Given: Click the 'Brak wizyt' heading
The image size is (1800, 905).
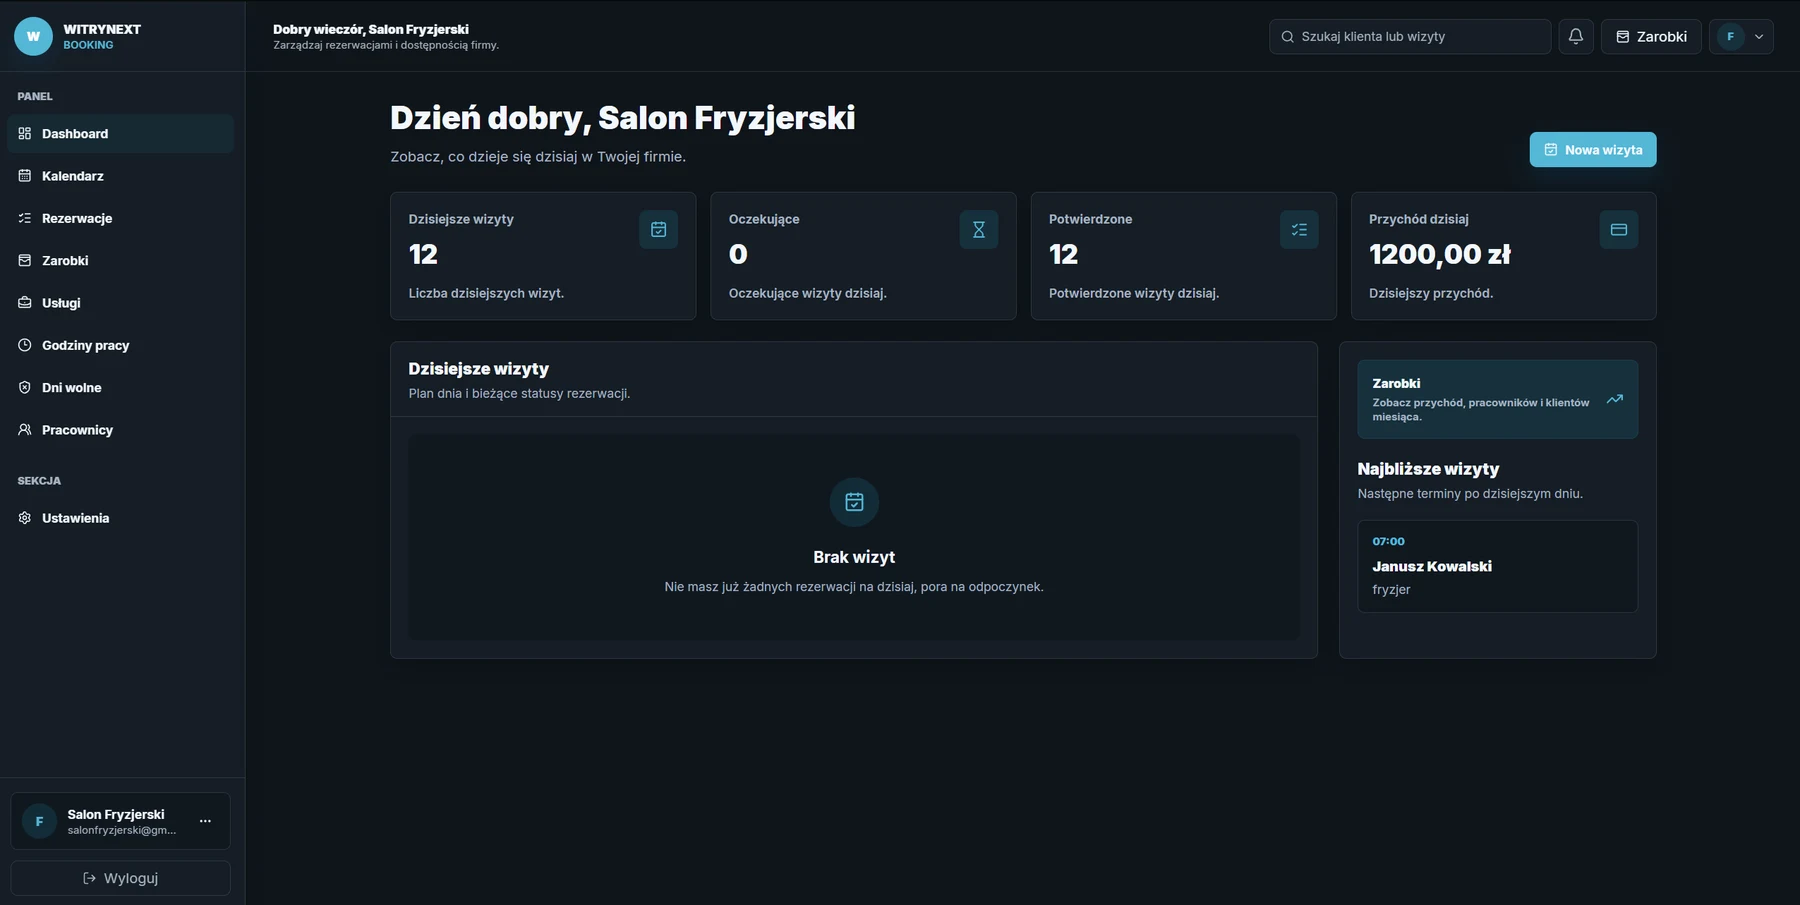Looking at the screenshot, I should click(x=854, y=557).
